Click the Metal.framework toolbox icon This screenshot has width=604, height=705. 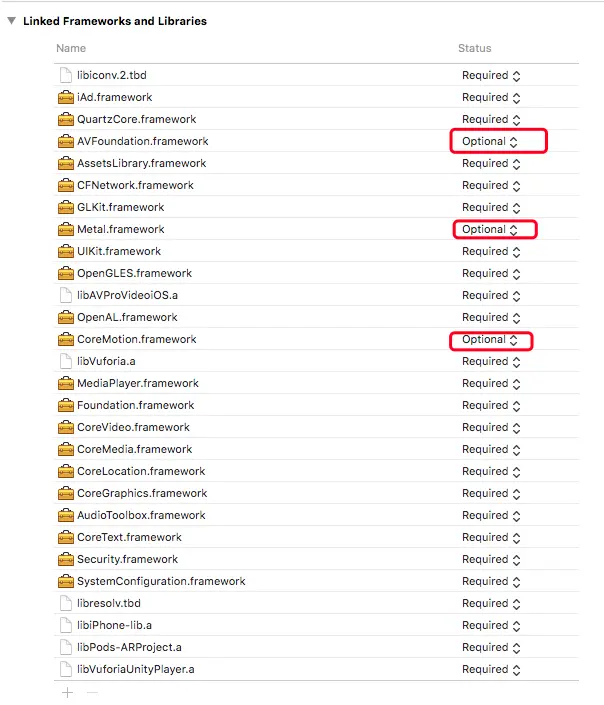coord(66,229)
